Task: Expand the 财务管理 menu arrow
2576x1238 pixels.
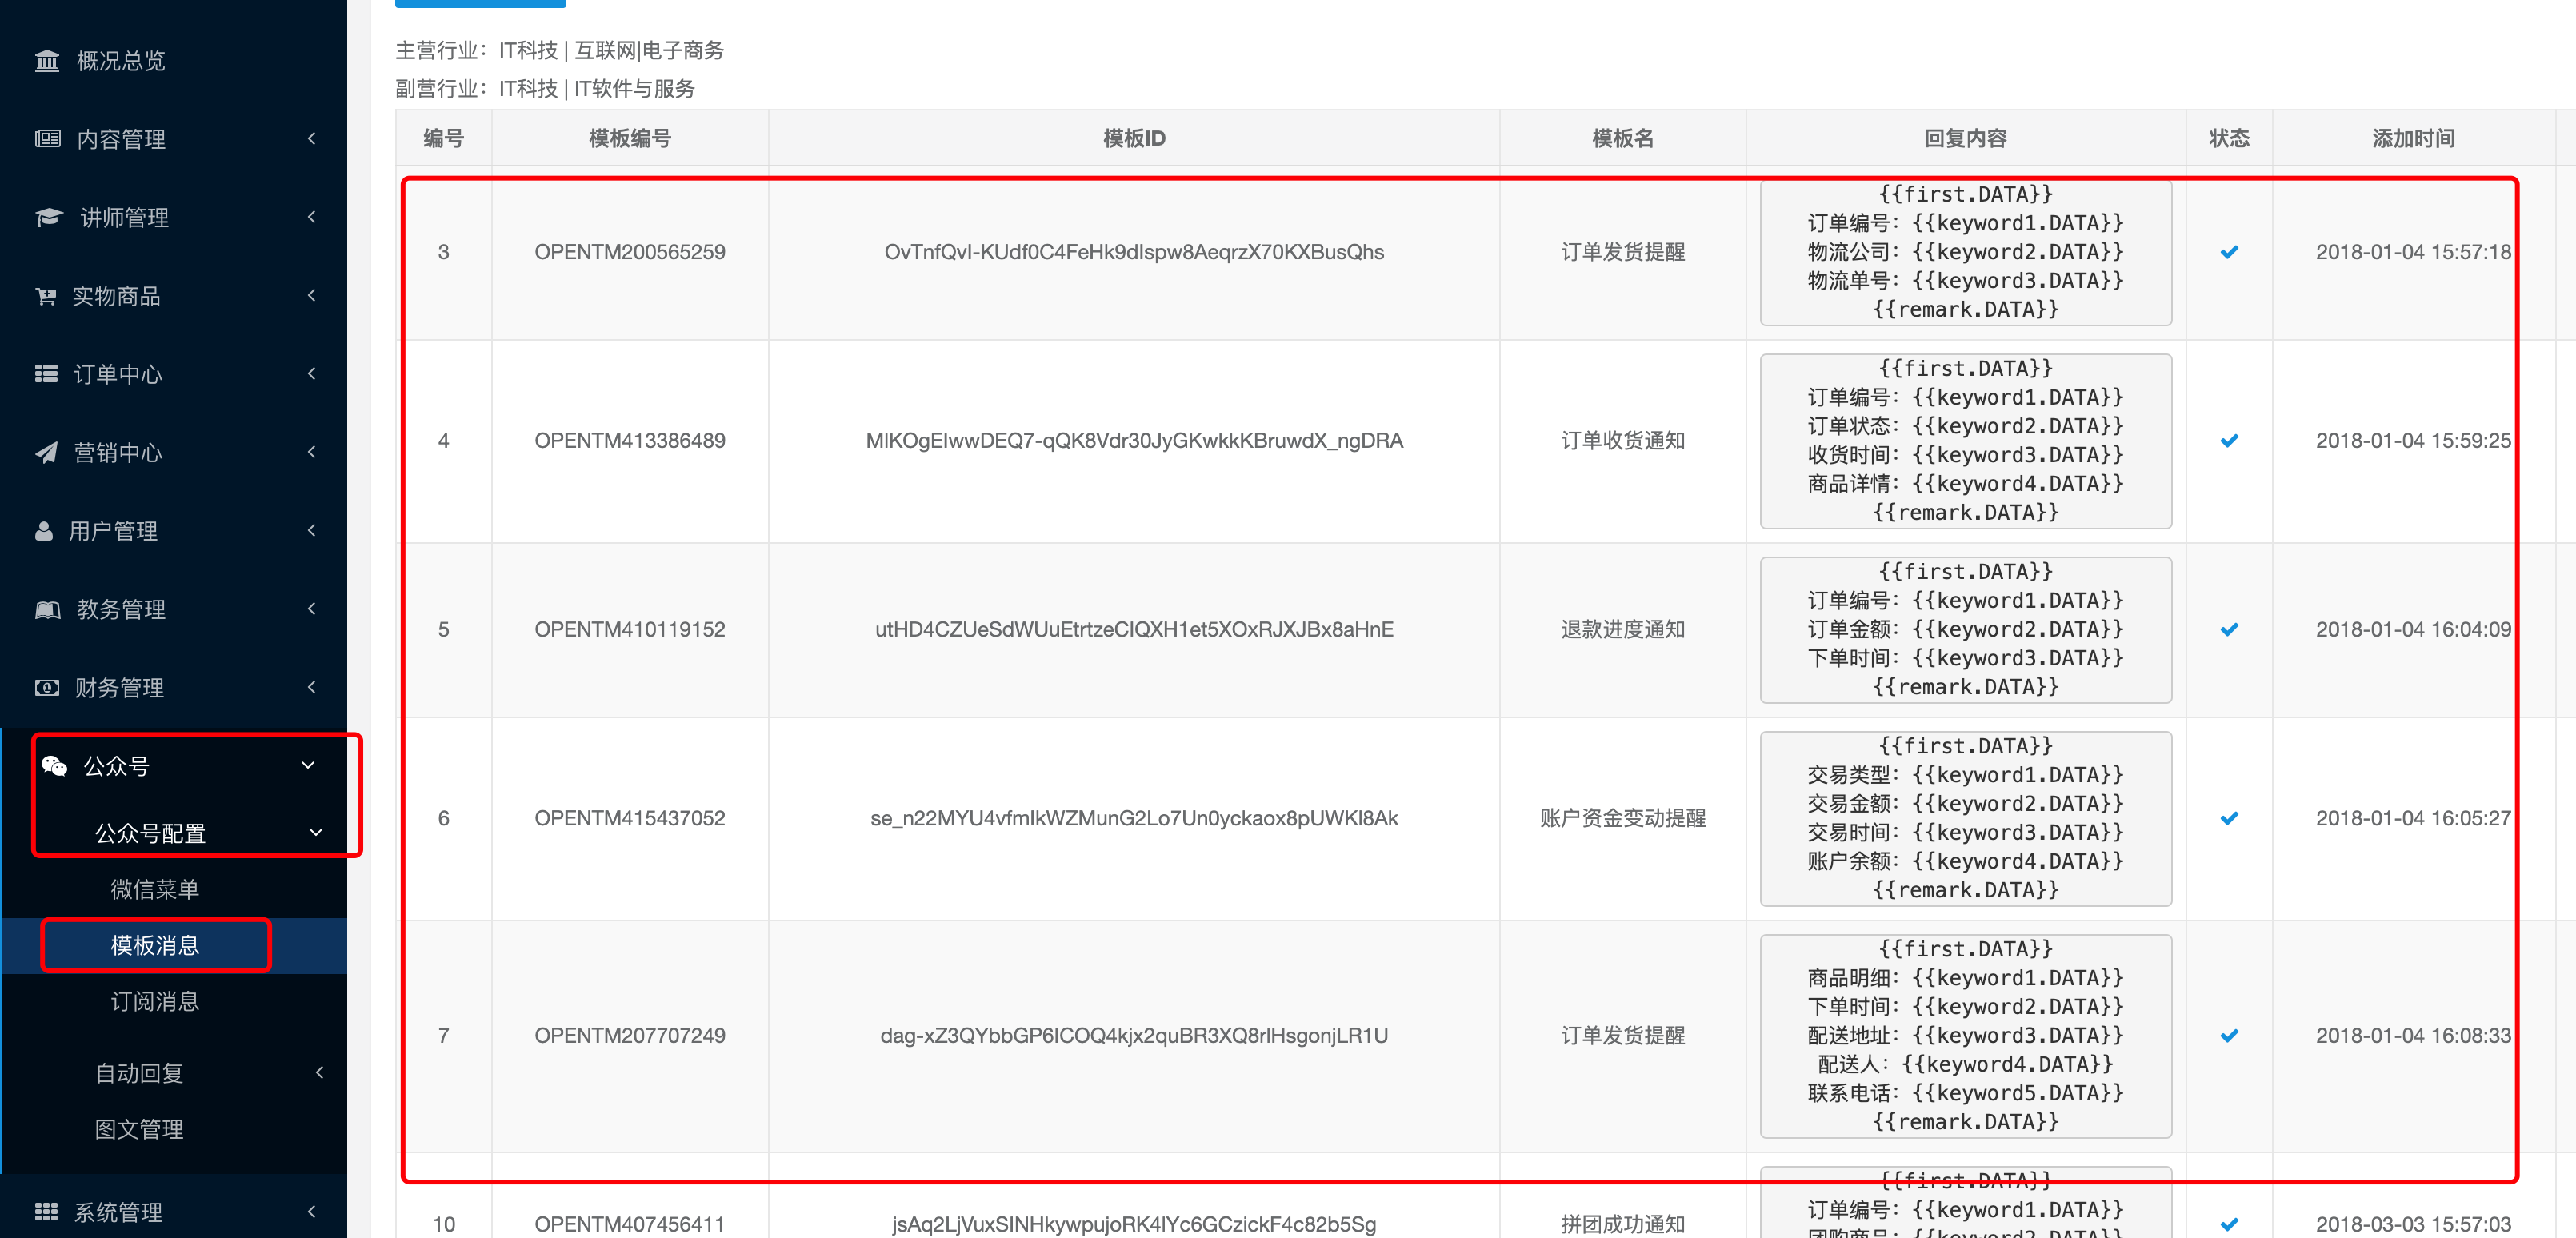Action: 312,687
